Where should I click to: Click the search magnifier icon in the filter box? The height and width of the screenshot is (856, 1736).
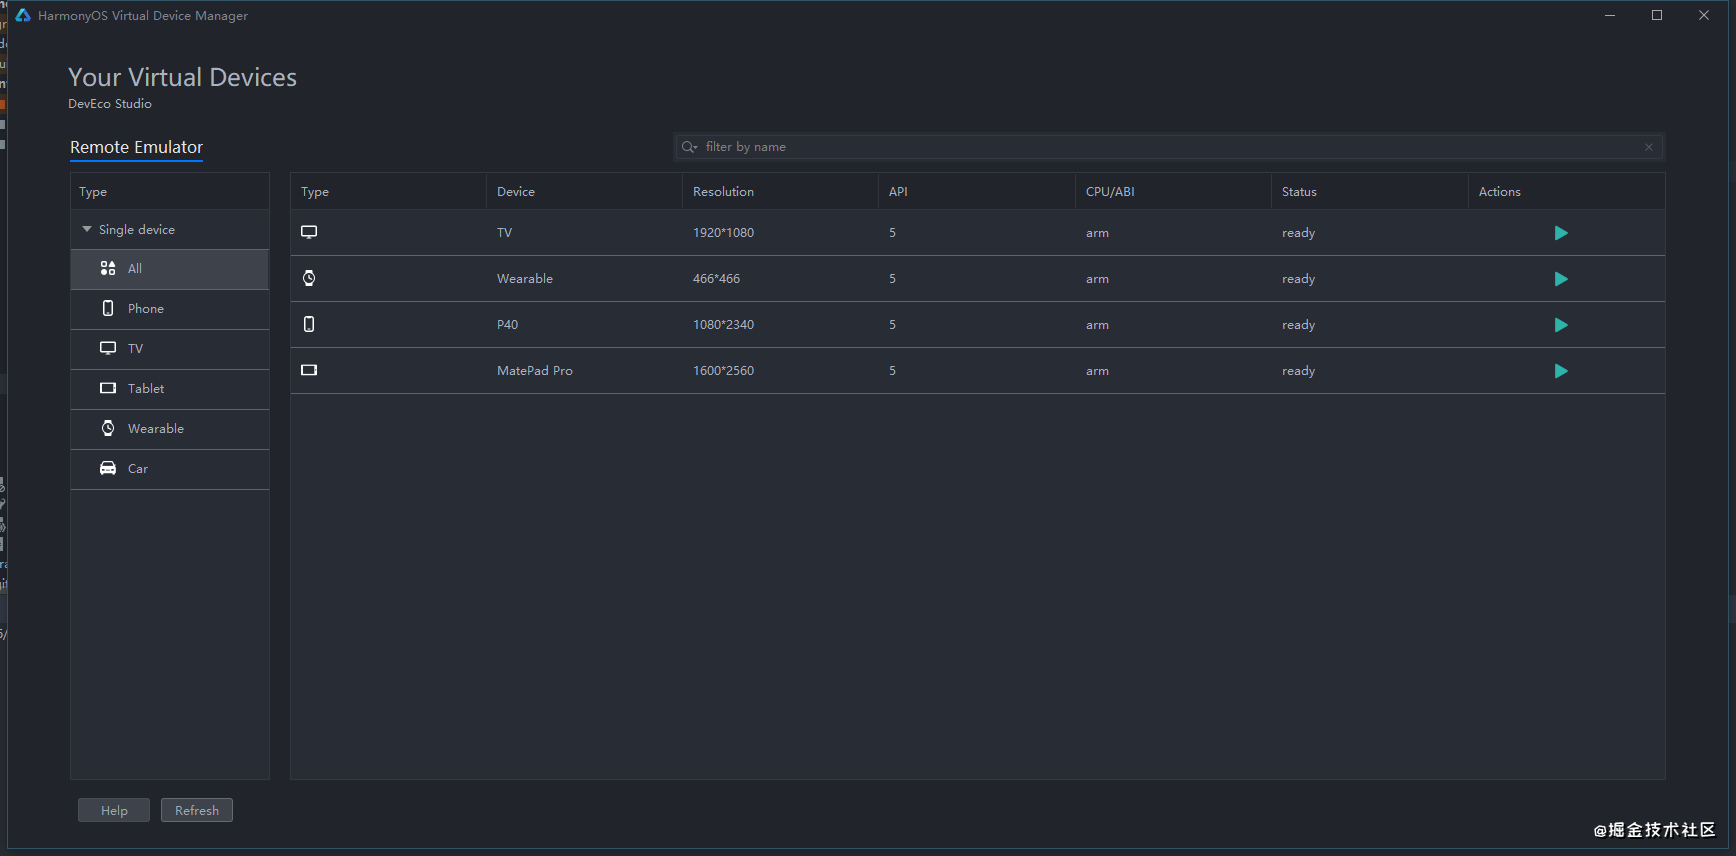click(x=689, y=147)
